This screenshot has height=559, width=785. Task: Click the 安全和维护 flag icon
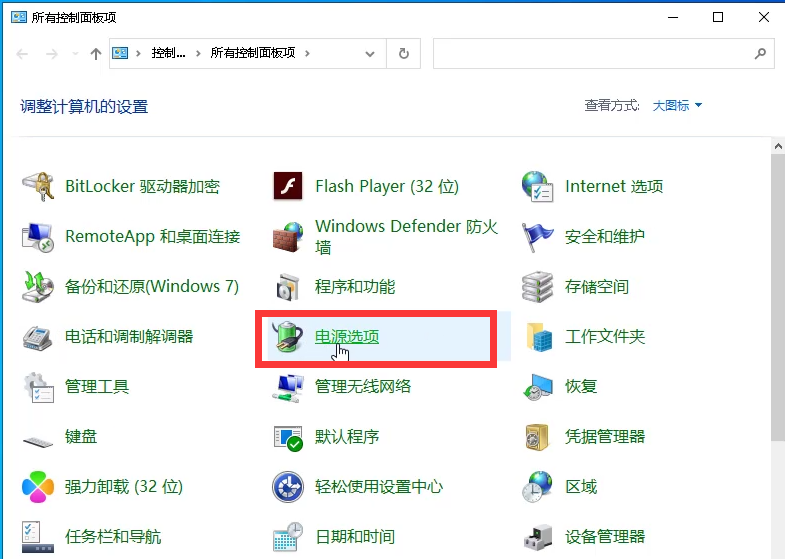(x=538, y=237)
